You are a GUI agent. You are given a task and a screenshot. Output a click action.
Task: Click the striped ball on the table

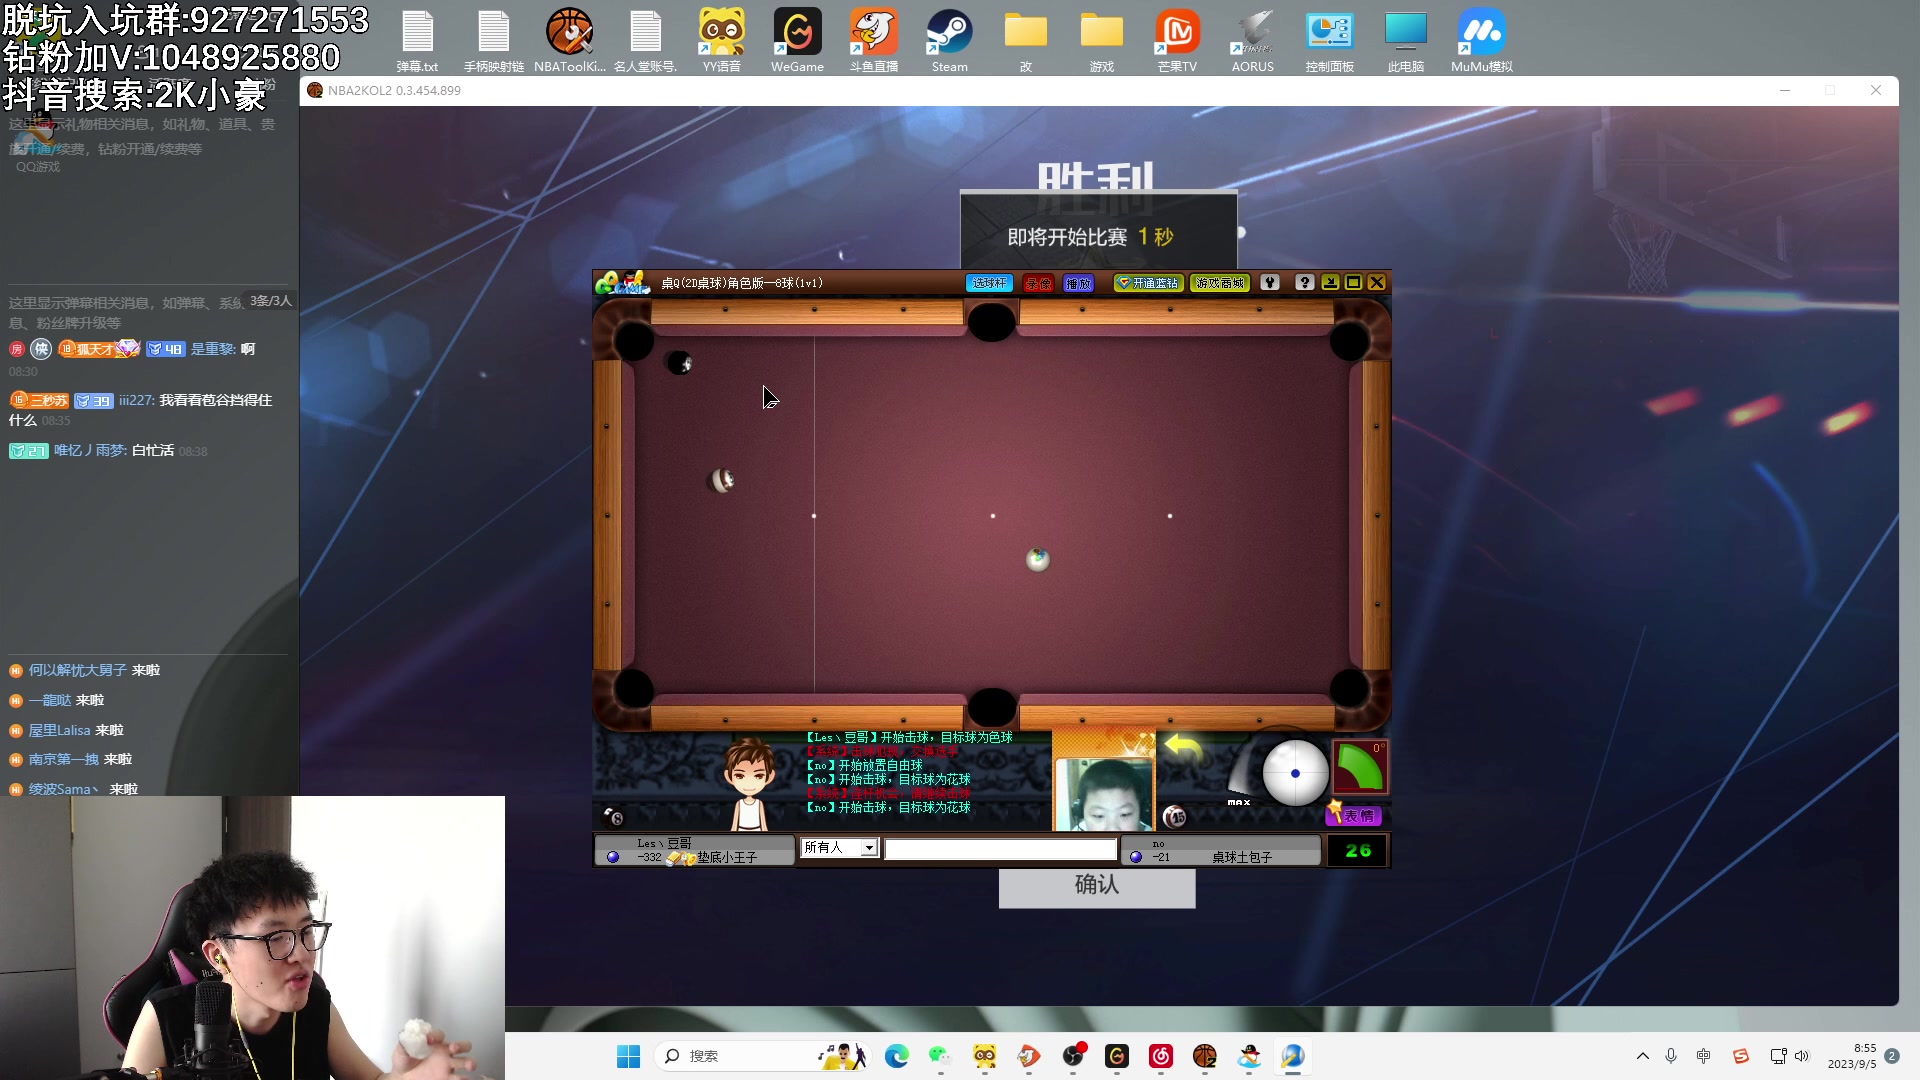(722, 481)
